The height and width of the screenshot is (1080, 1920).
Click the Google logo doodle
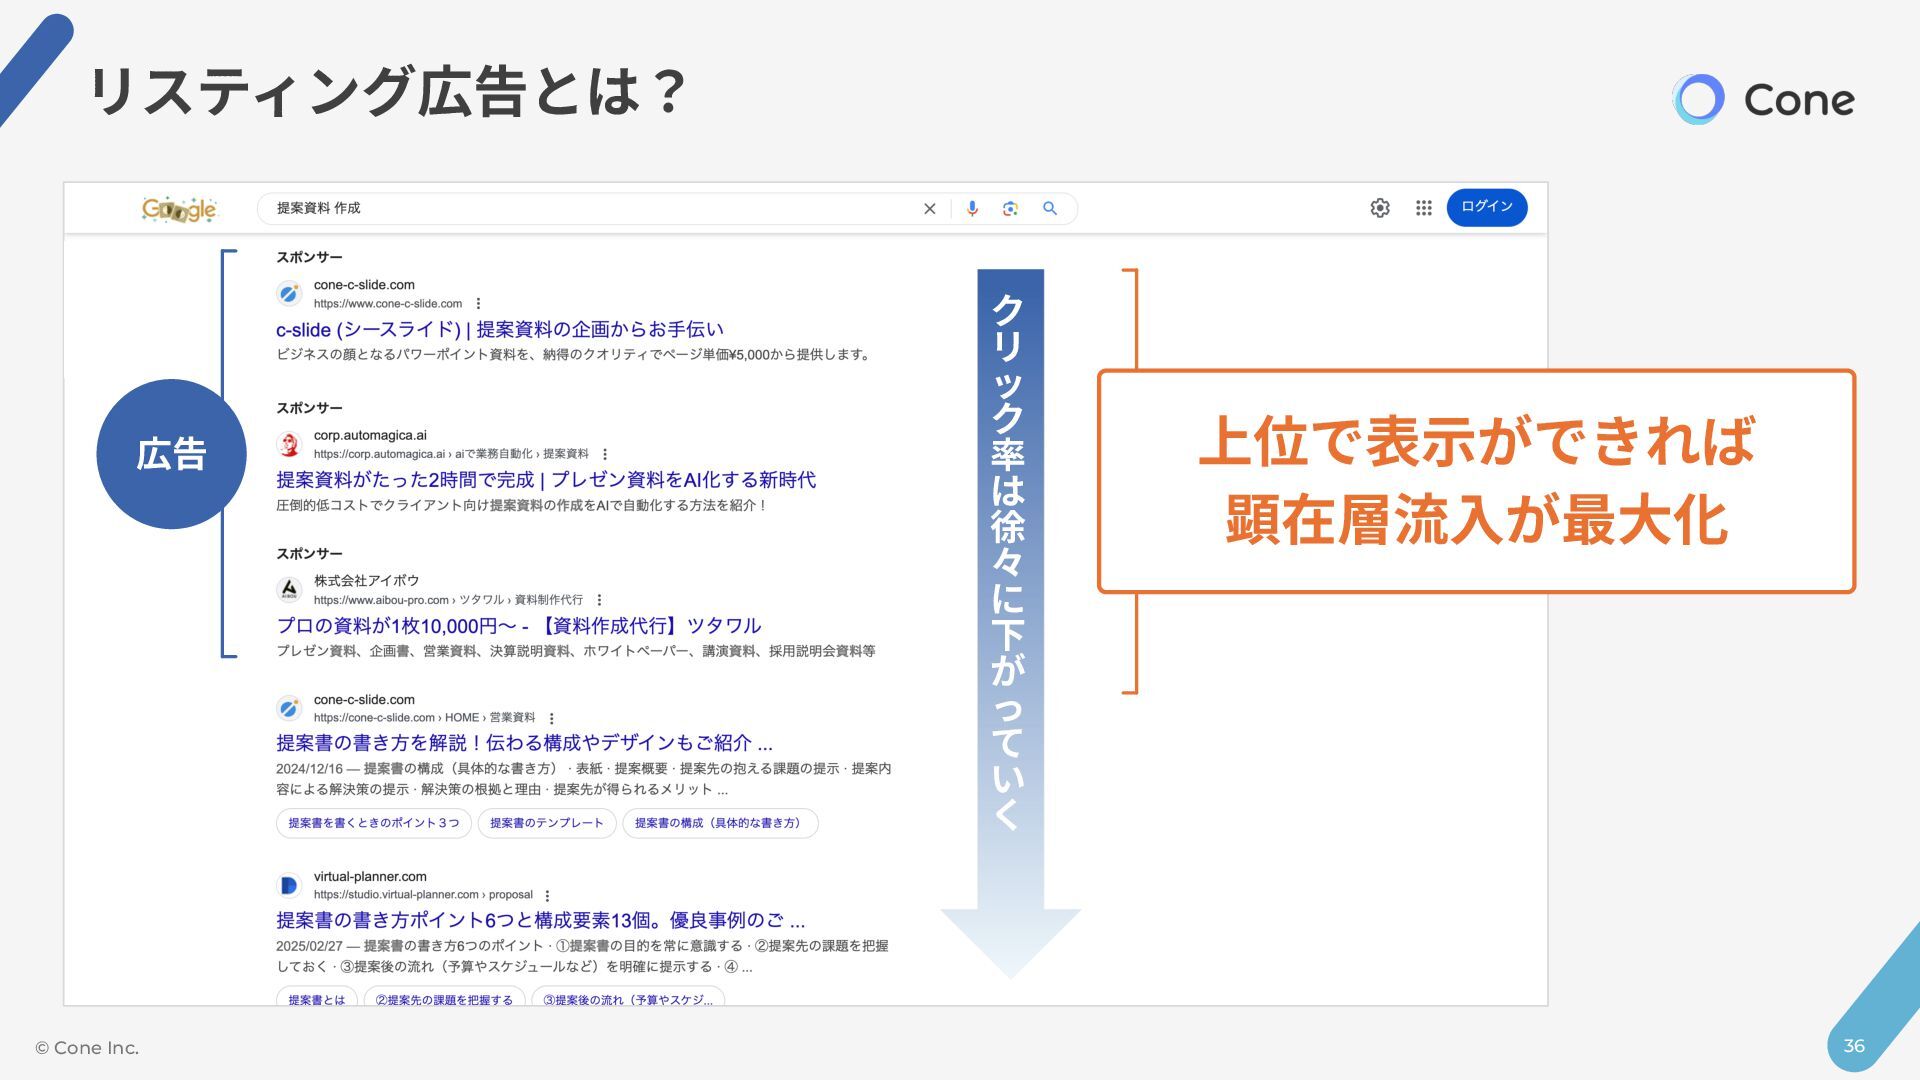pyautogui.click(x=179, y=209)
